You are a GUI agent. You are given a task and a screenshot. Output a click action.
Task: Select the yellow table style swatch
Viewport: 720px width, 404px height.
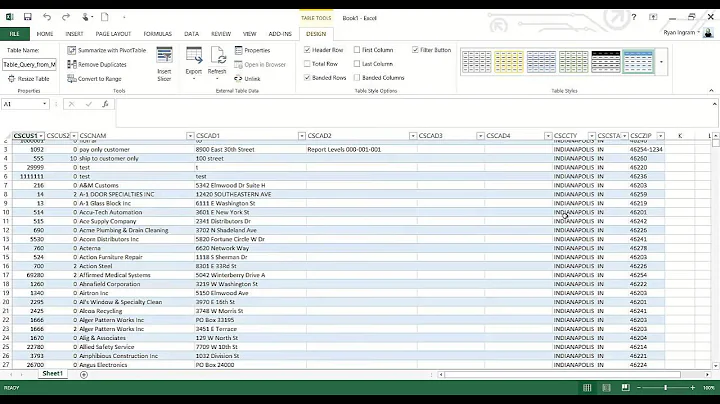tap(509, 62)
